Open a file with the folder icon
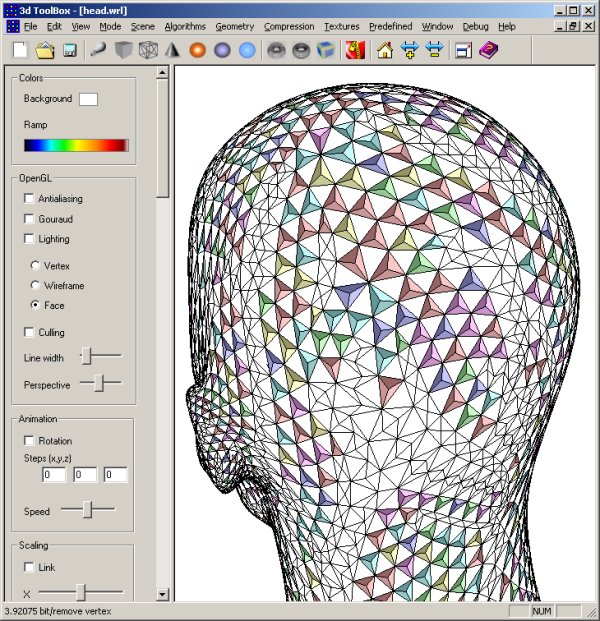600x621 pixels. click(x=45, y=49)
